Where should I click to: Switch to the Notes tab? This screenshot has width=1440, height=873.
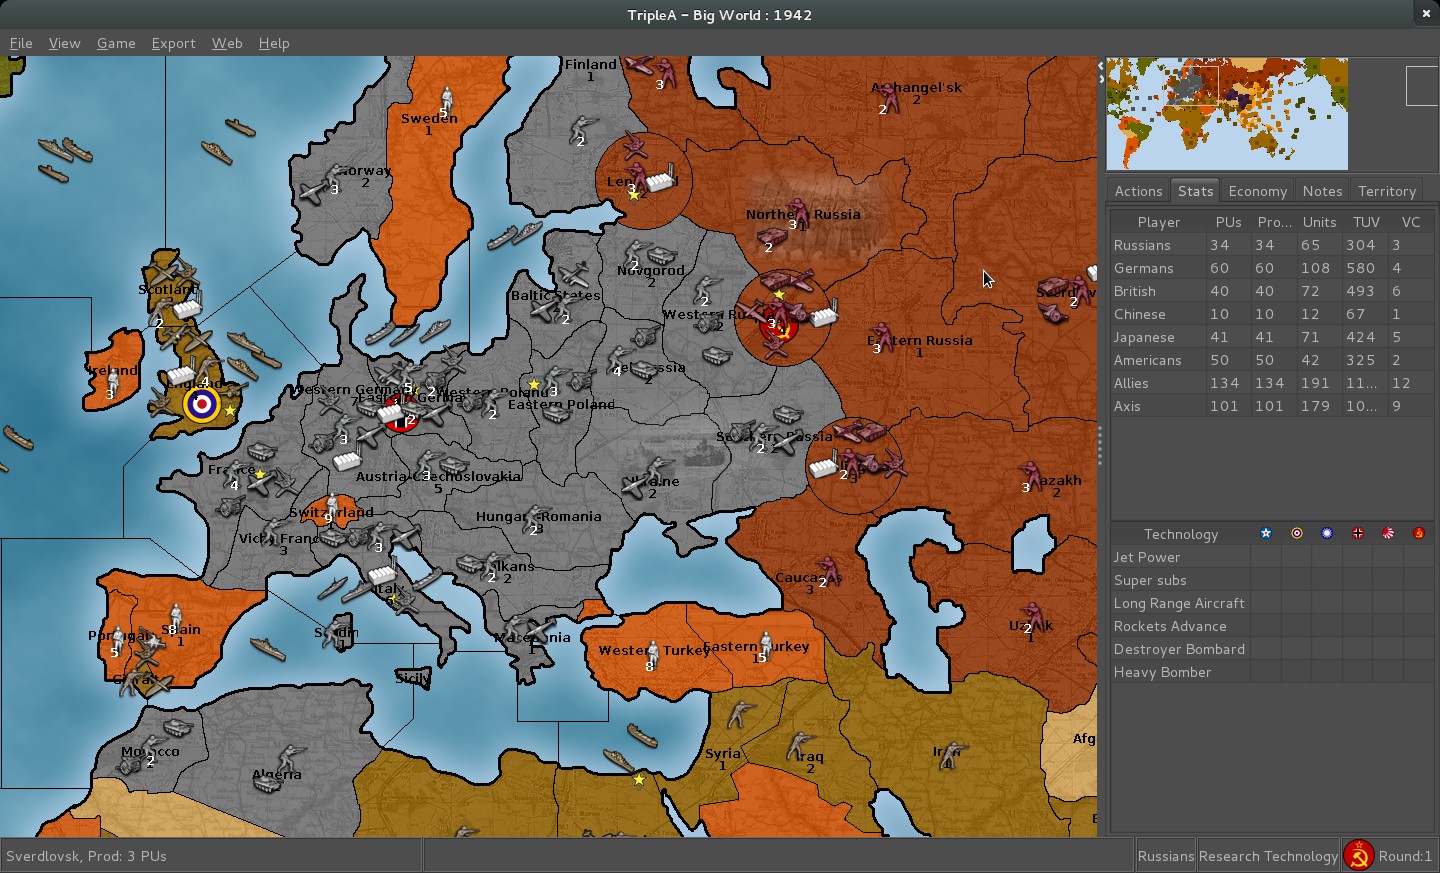pos(1322,191)
